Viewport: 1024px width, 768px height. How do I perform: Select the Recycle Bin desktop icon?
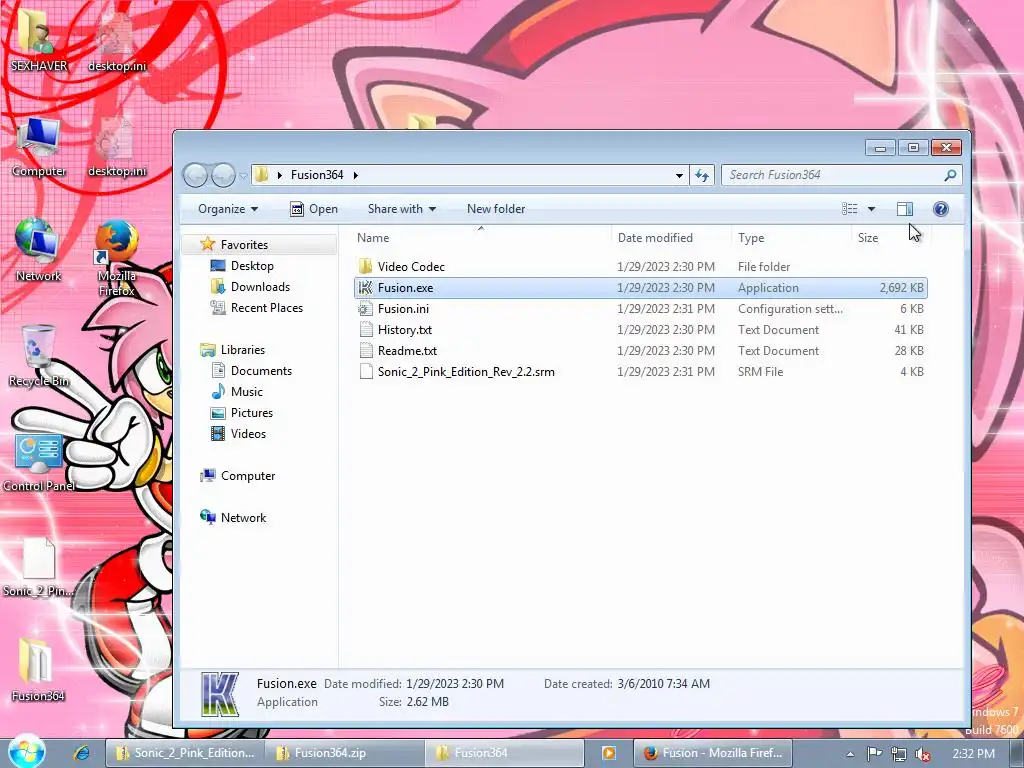[x=38, y=356]
